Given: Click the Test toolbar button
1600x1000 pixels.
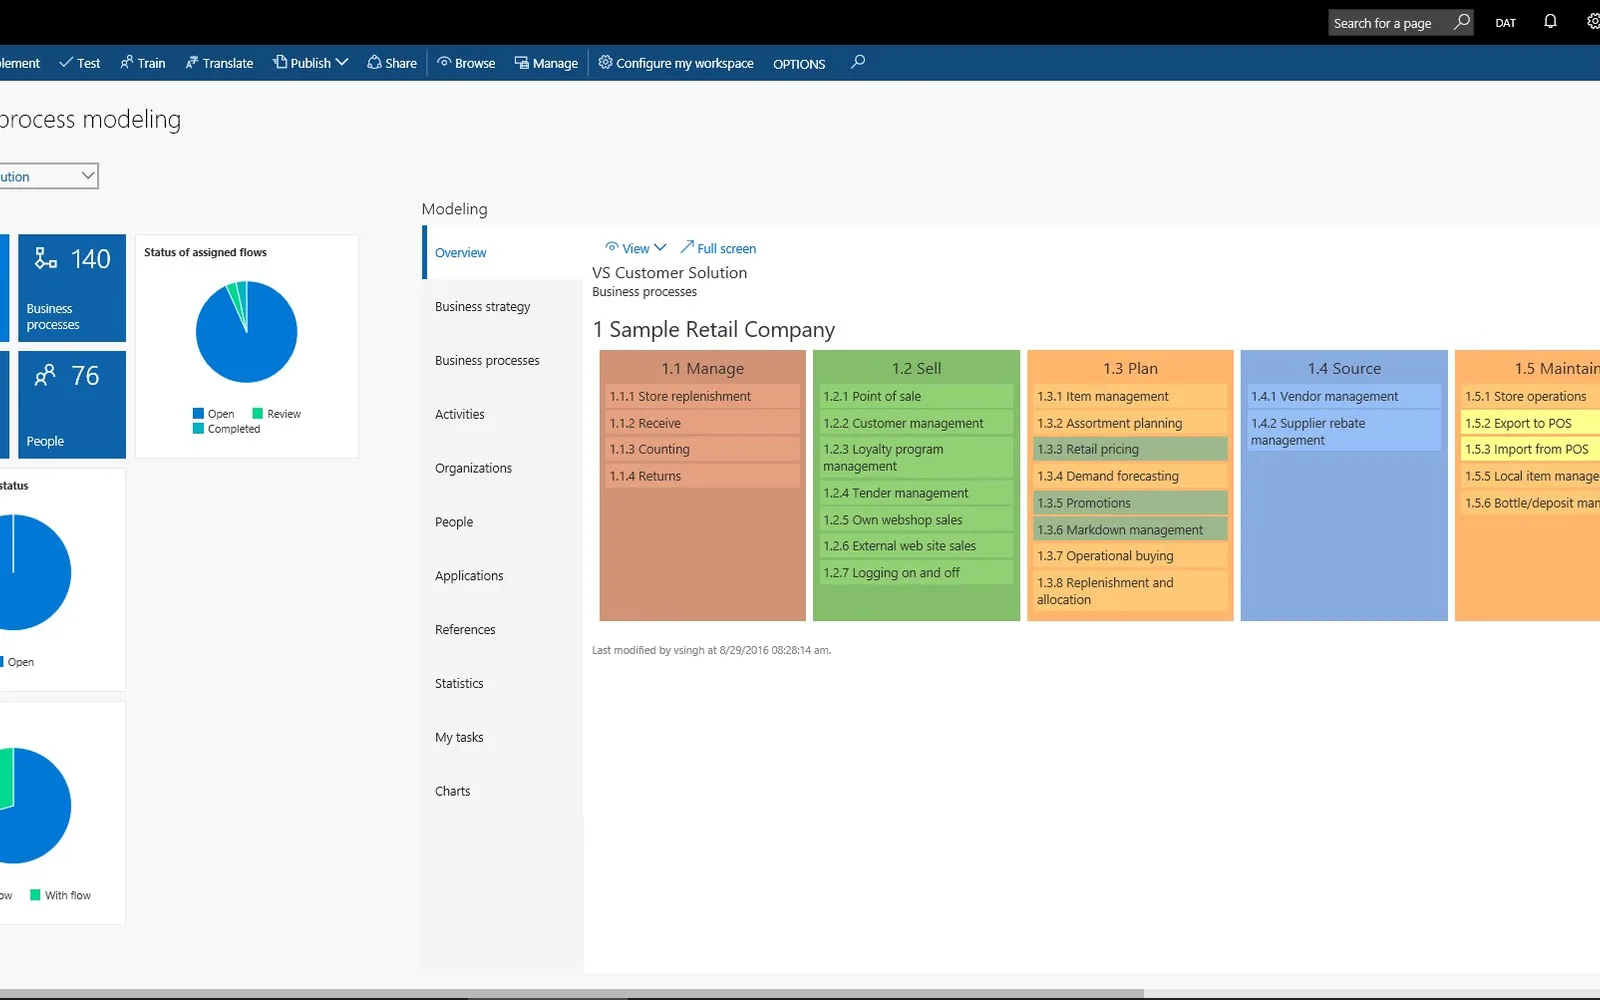Looking at the screenshot, I should coord(80,63).
